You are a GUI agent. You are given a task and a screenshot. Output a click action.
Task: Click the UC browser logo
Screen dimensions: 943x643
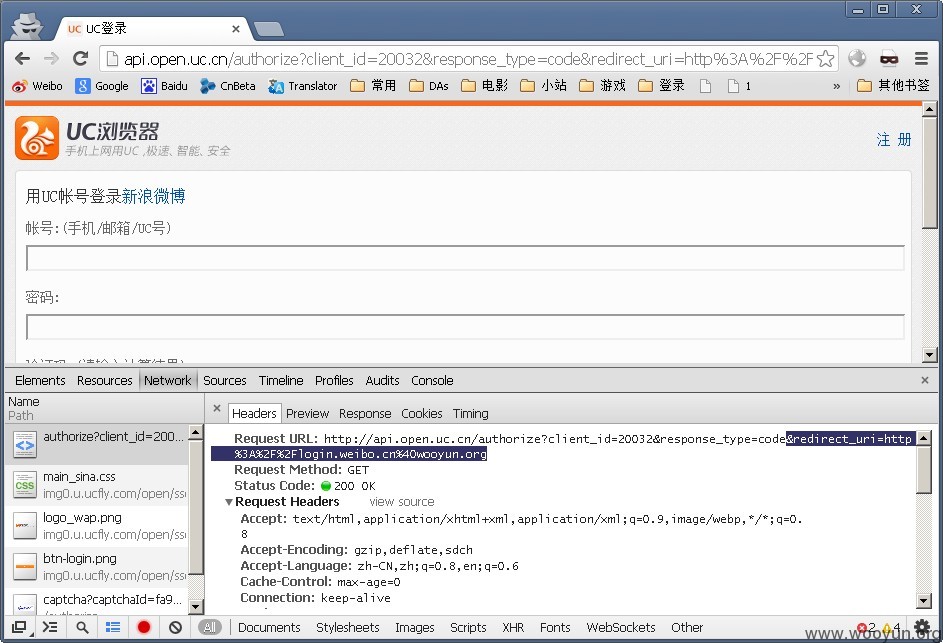(37, 138)
